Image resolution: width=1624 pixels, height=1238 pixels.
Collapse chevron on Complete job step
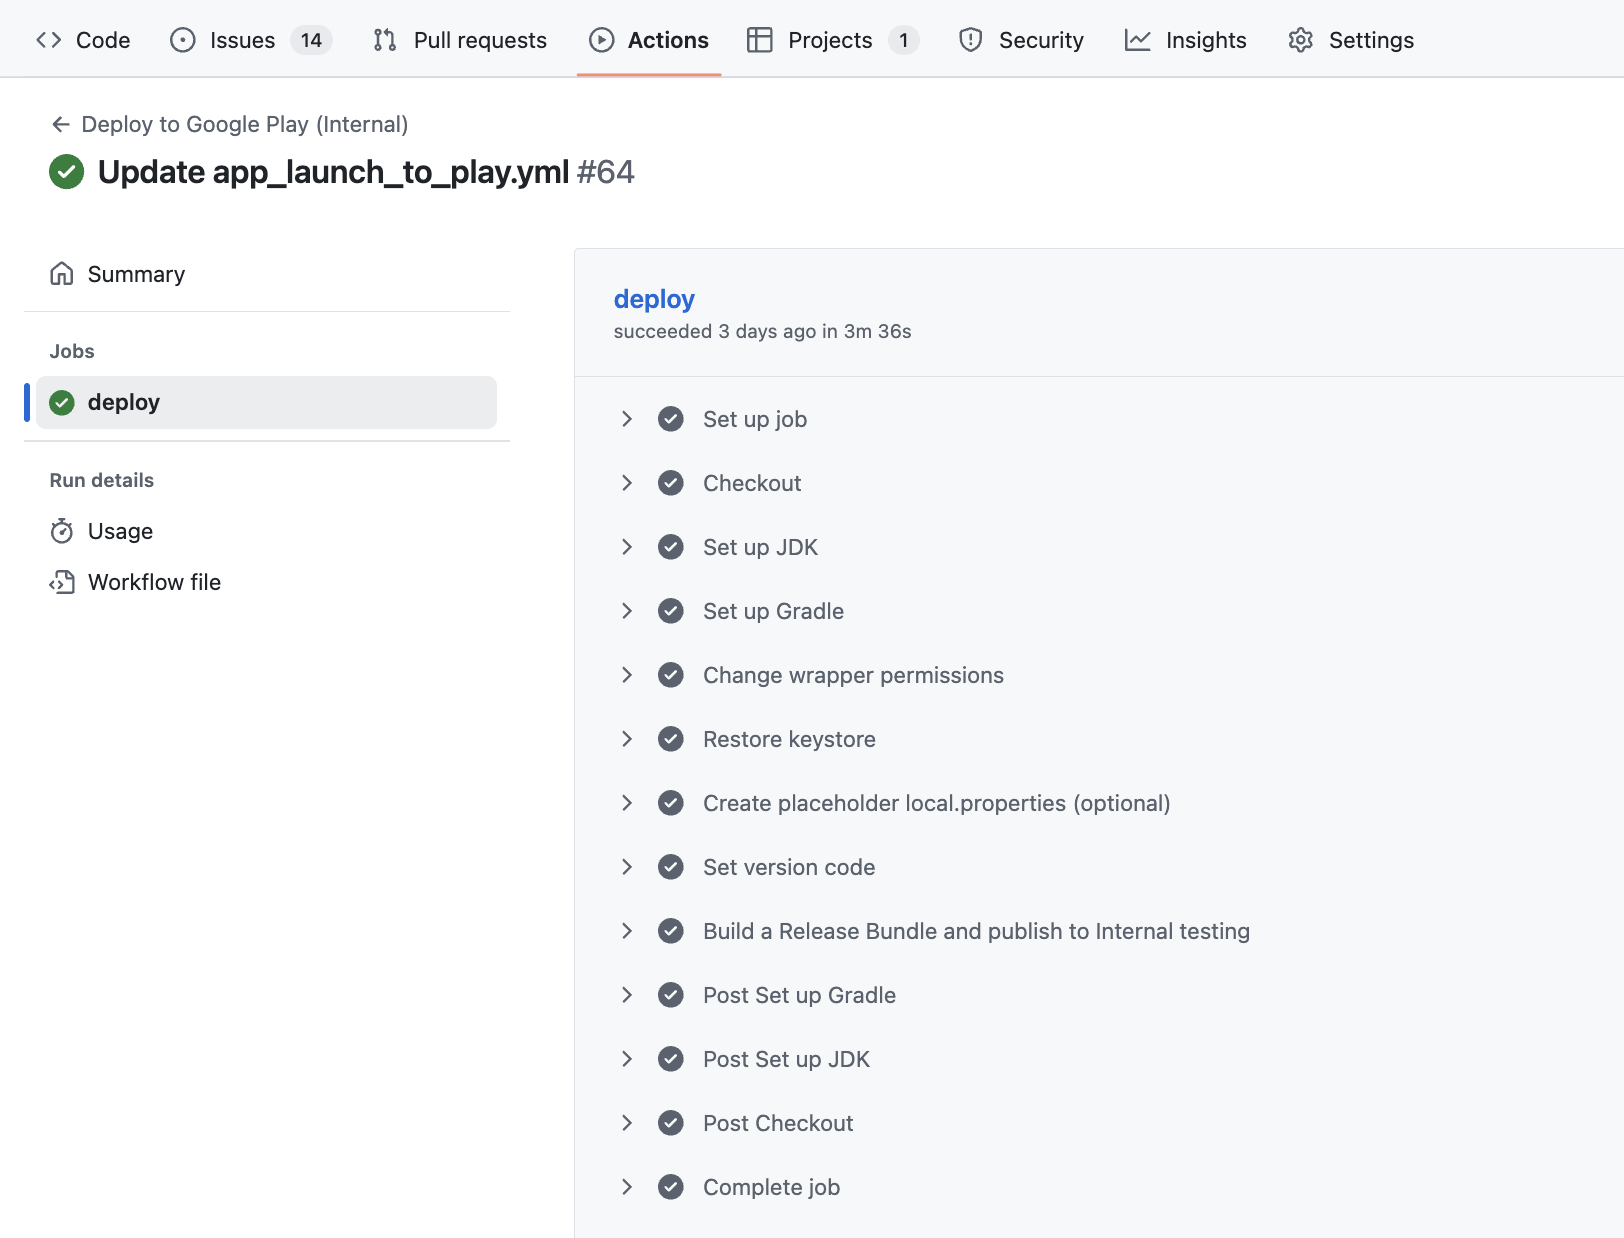pos(627,1187)
